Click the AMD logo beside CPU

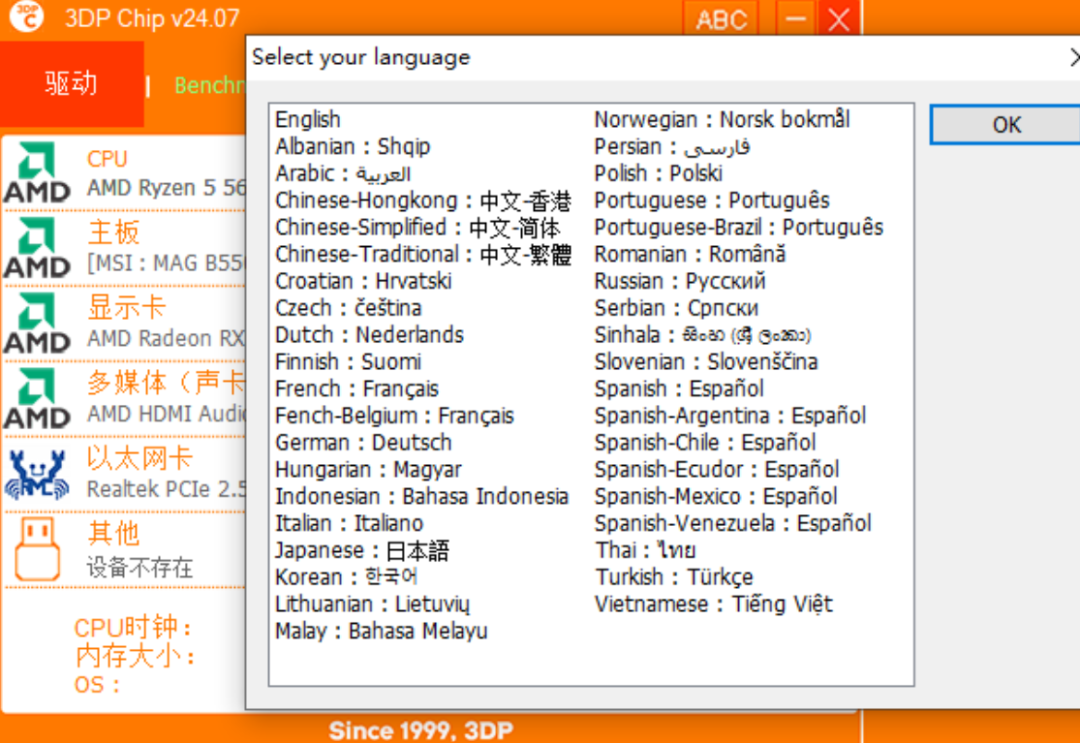click(37, 172)
